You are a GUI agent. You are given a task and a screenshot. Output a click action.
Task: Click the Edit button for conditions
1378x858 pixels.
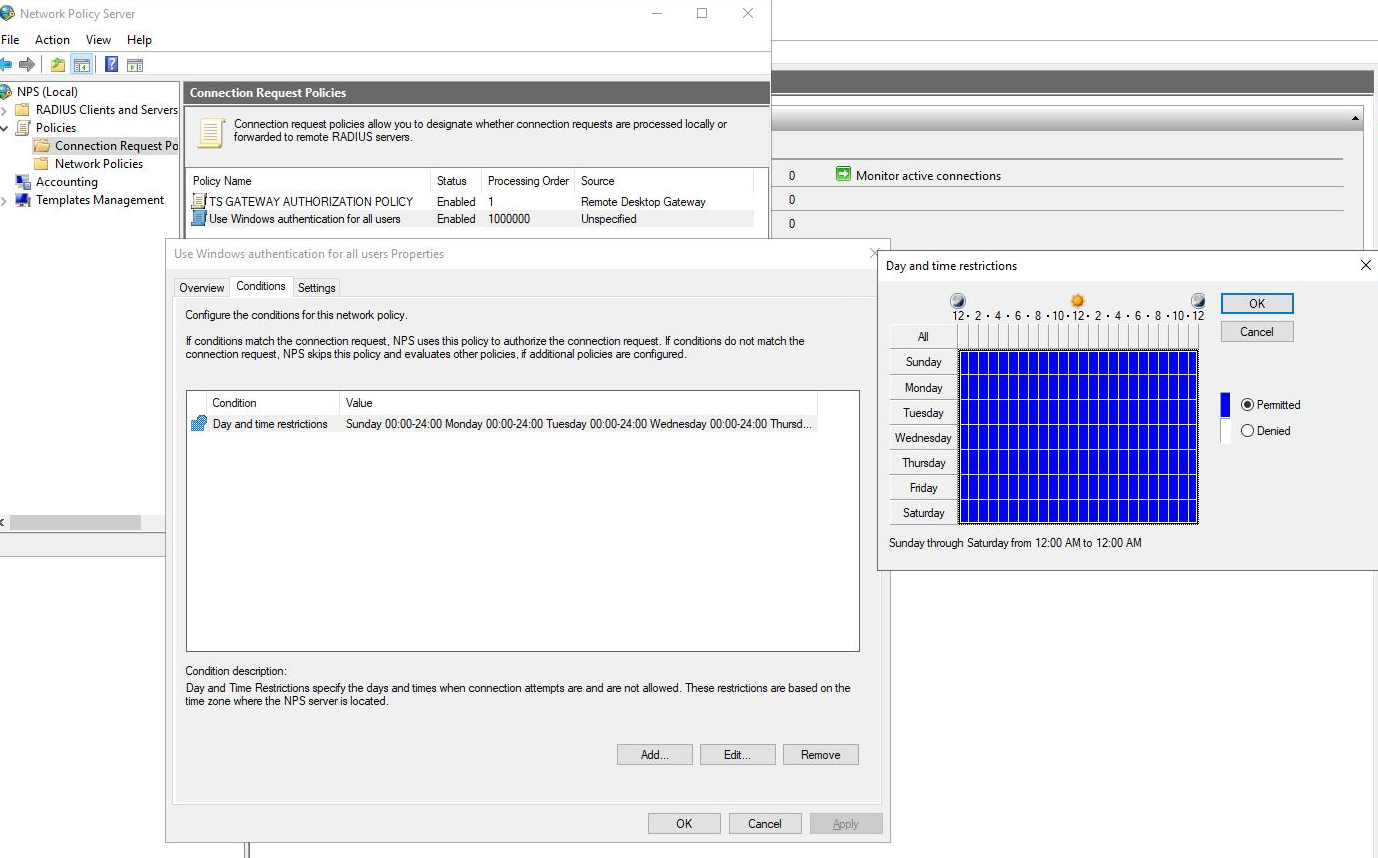[737, 754]
